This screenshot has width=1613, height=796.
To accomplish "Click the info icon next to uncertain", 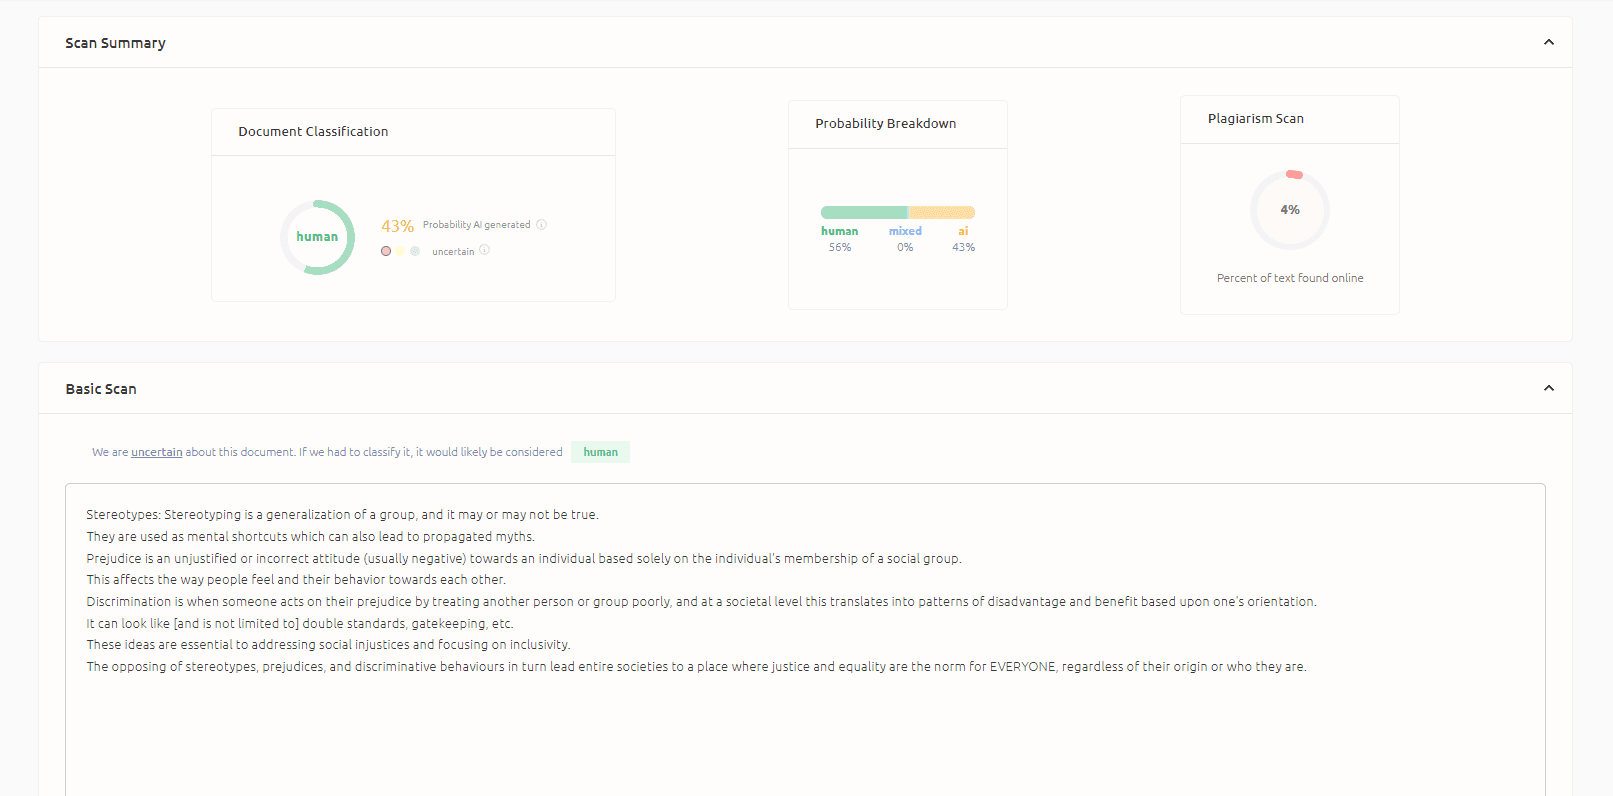I will pos(485,250).
